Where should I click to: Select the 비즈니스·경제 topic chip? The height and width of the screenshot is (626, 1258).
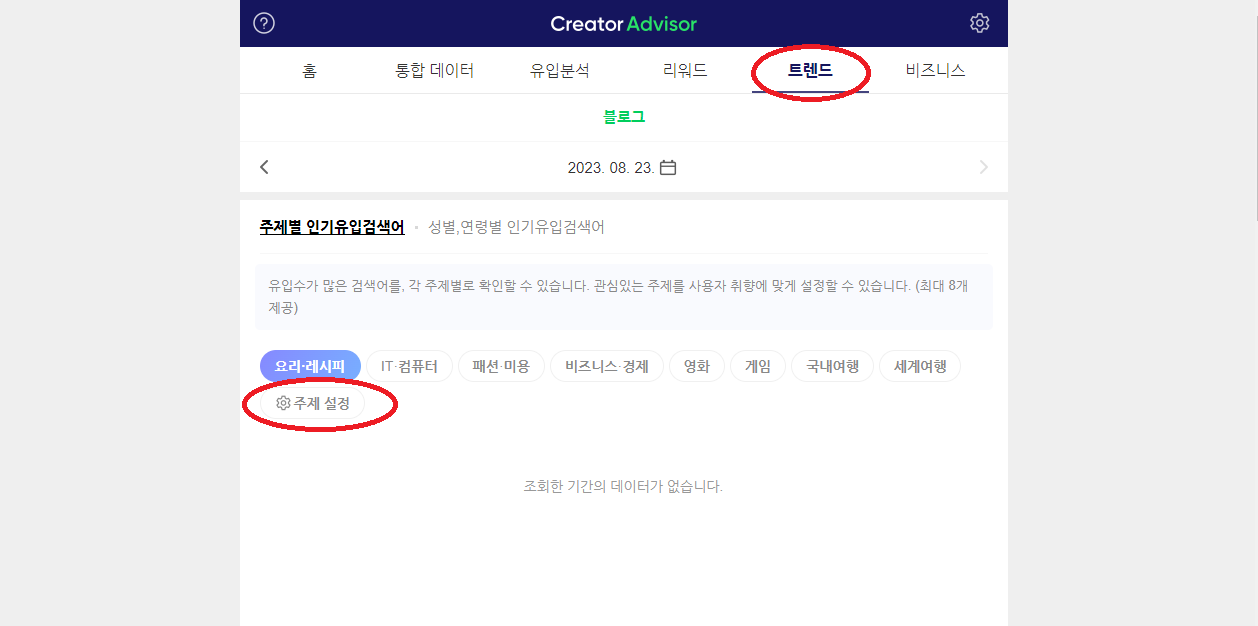pyautogui.click(x=607, y=366)
